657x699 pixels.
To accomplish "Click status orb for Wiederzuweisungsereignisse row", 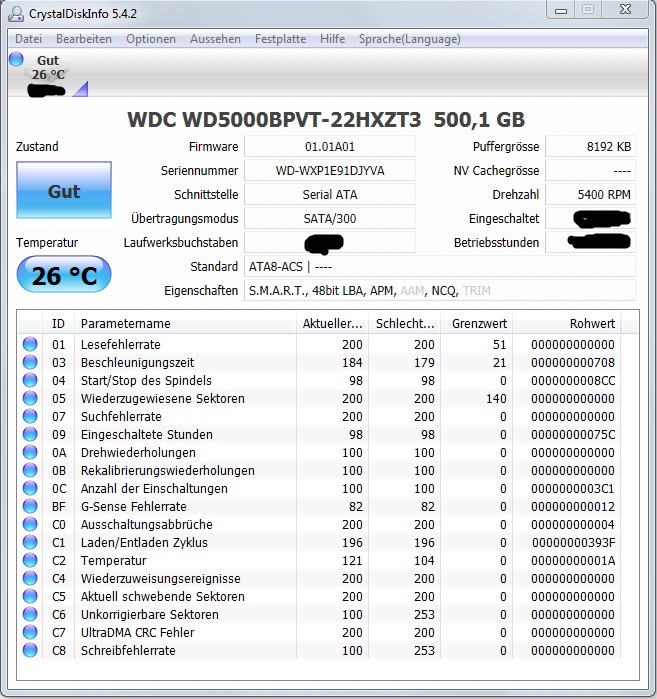I will (30, 578).
